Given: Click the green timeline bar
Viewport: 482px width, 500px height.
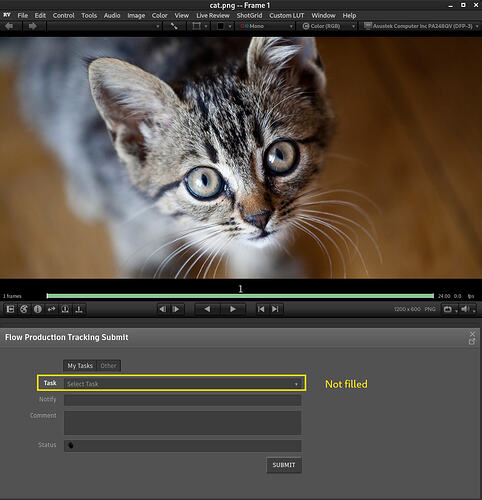Looking at the screenshot, I should coord(240,296).
